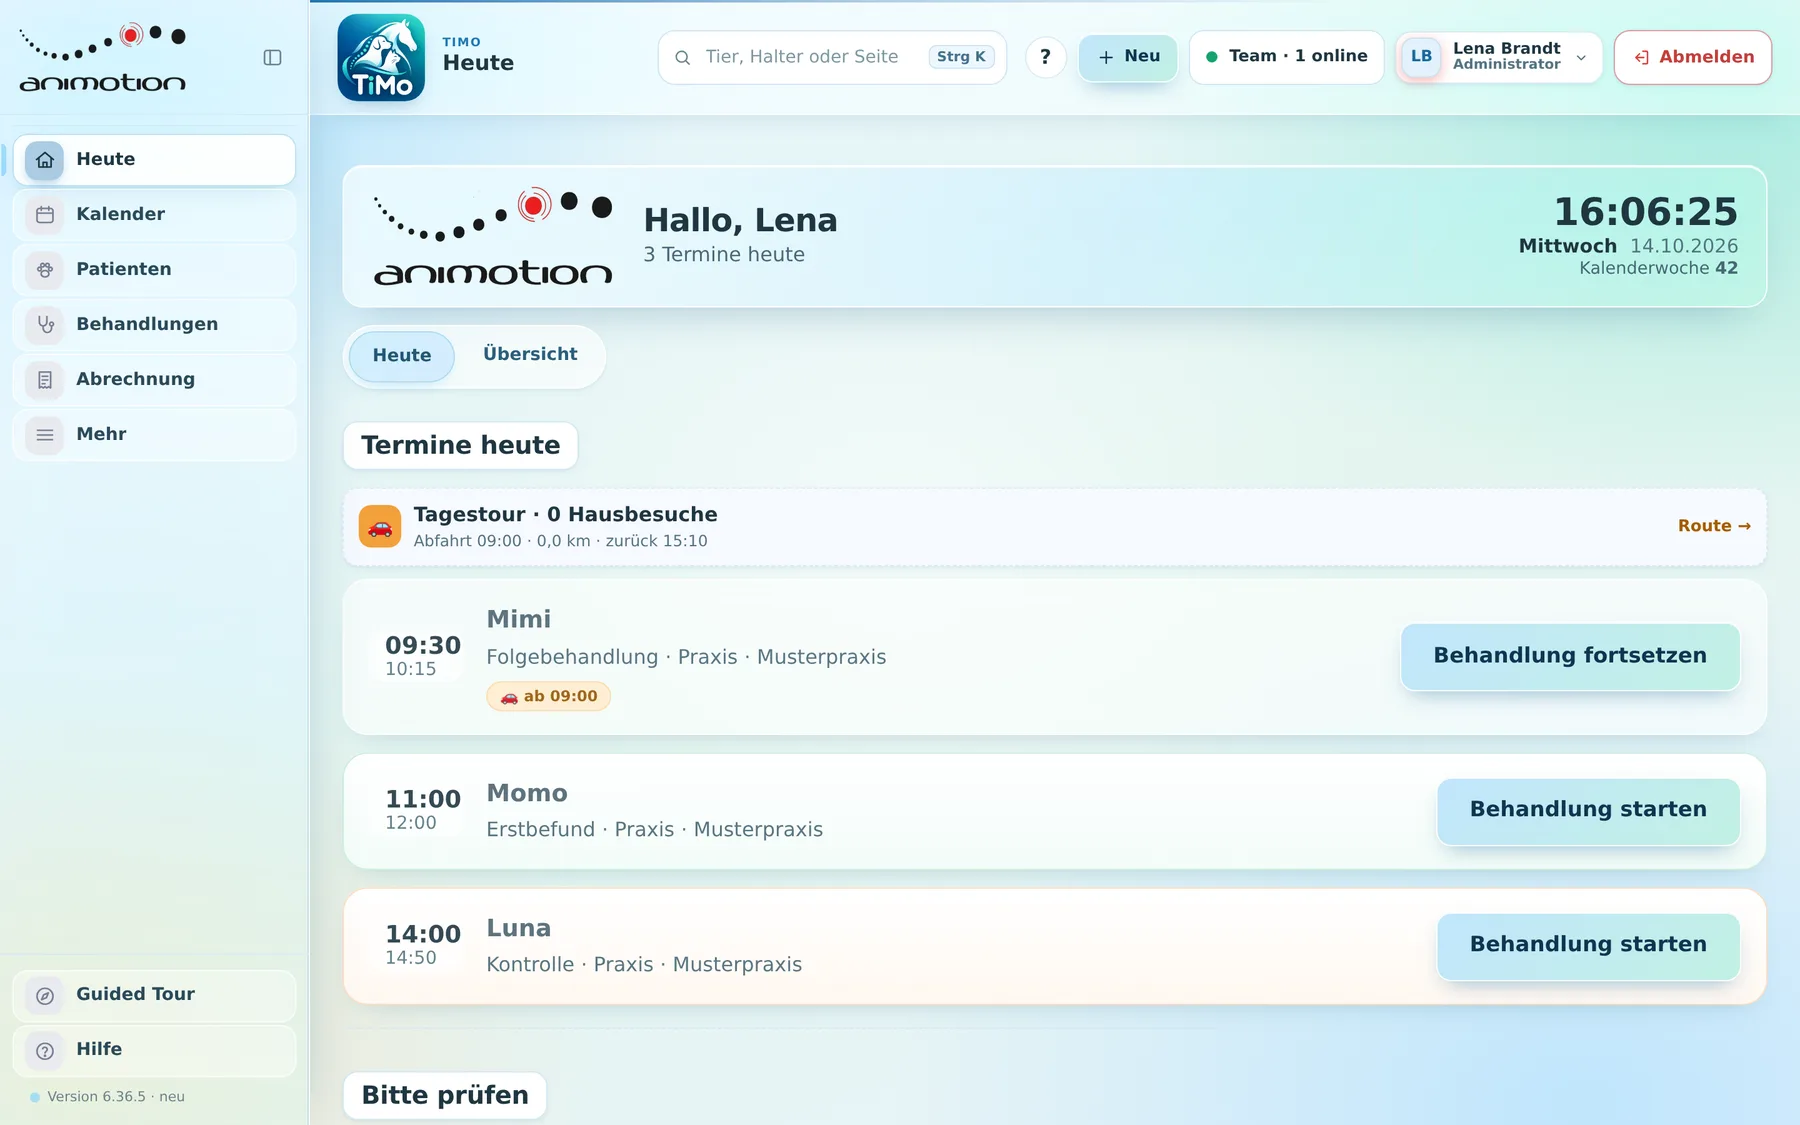Open the Route link
The height and width of the screenshot is (1125, 1800).
point(1714,526)
